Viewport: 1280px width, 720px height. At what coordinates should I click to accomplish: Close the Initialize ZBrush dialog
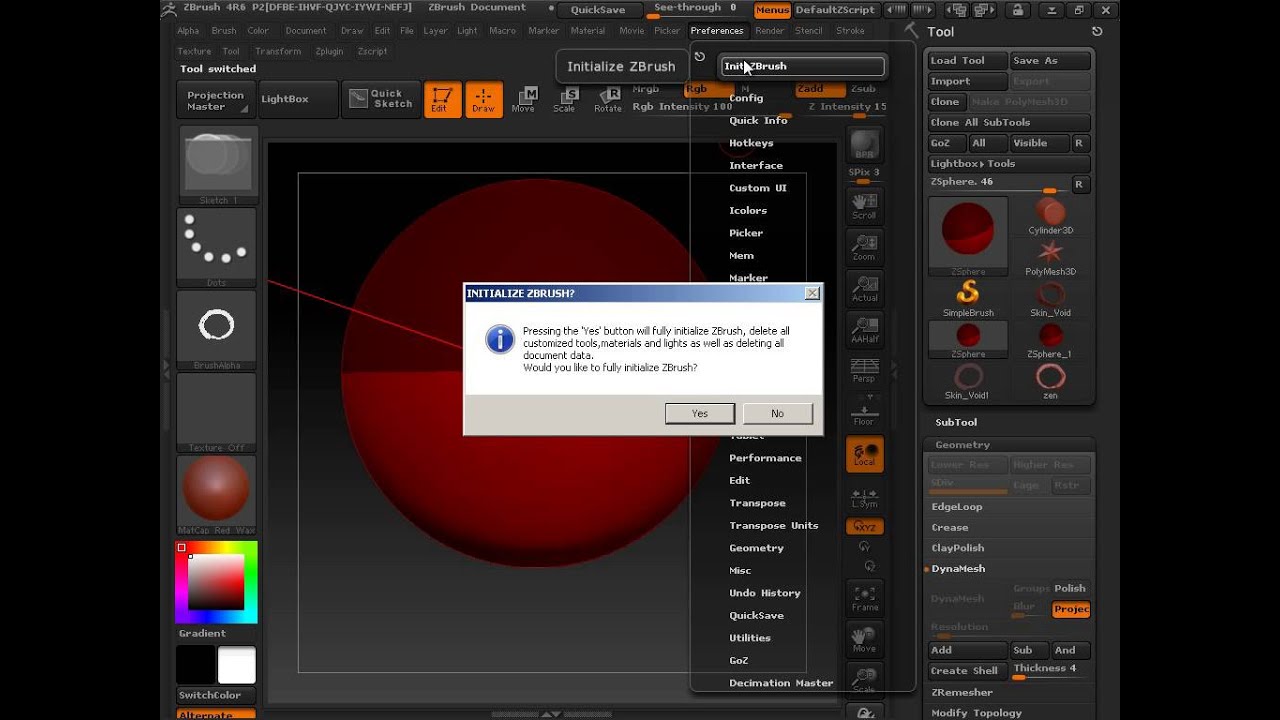(812, 293)
